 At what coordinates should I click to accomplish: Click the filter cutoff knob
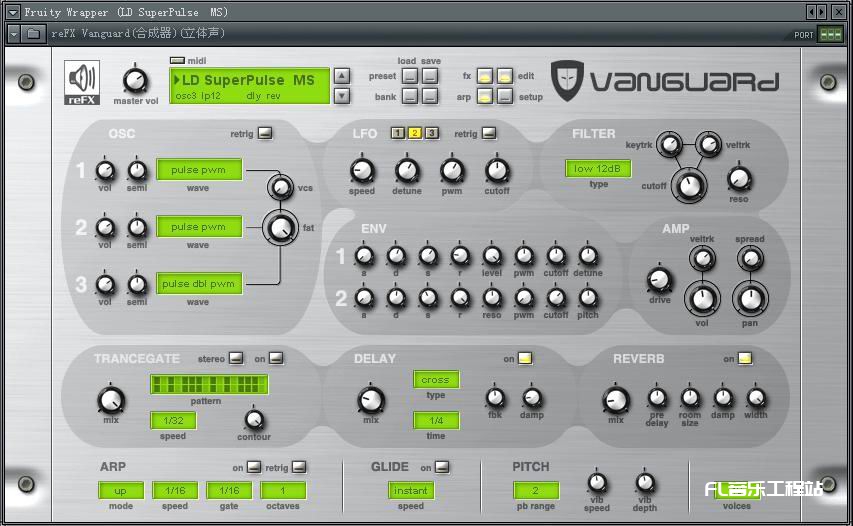(x=689, y=185)
